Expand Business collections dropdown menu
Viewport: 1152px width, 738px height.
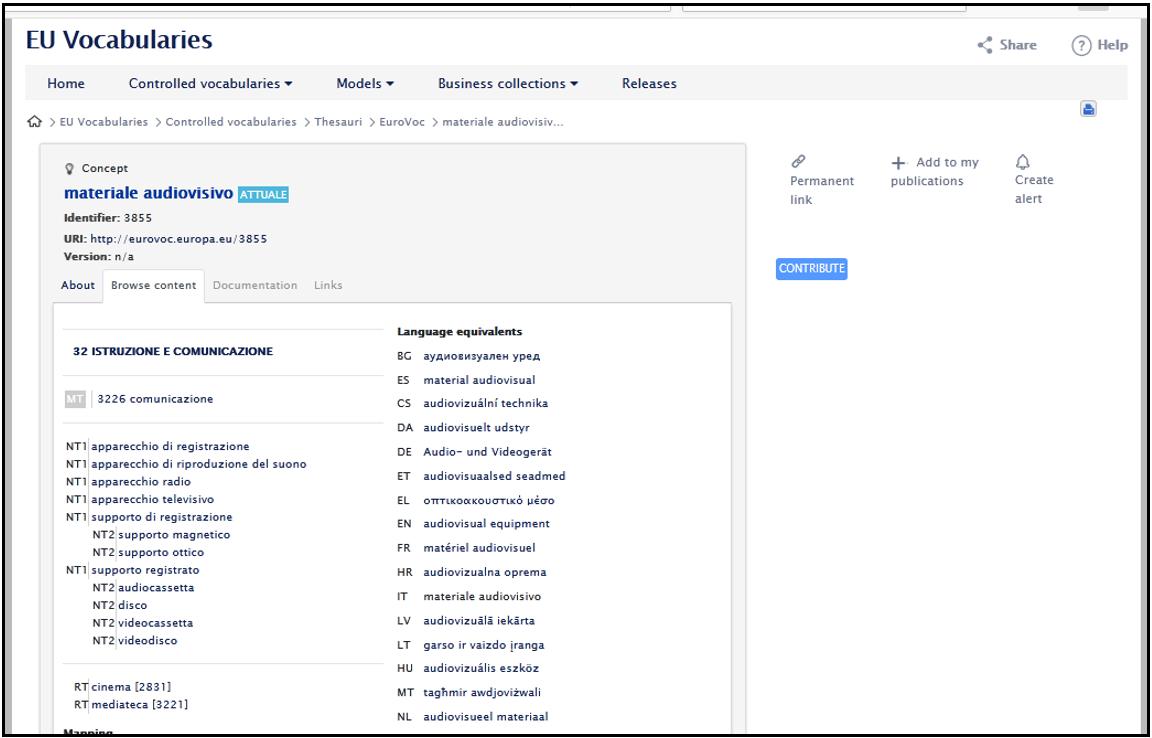pyautogui.click(x=508, y=84)
